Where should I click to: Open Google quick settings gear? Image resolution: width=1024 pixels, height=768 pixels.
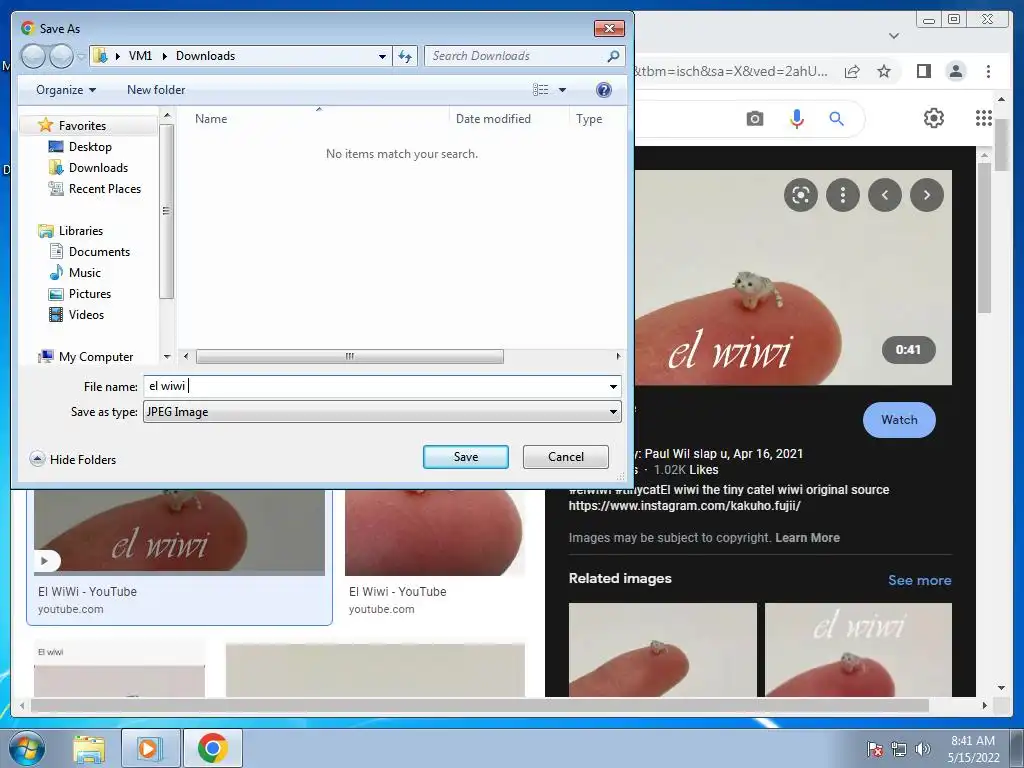pos(934,118)
